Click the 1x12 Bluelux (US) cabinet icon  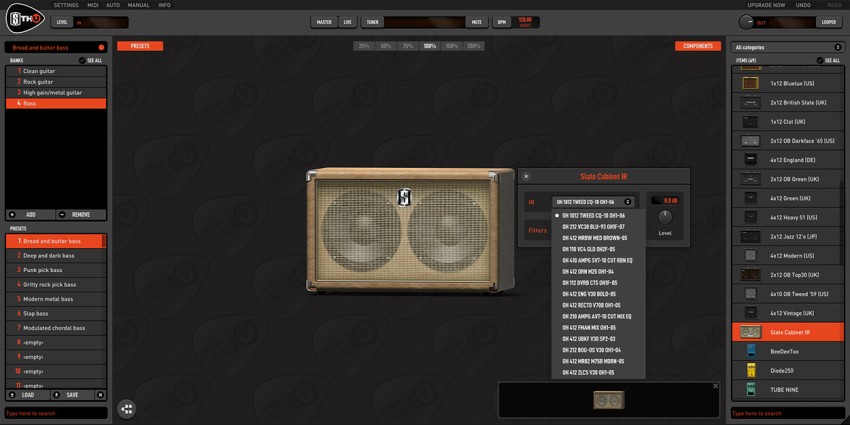point(751,83)
